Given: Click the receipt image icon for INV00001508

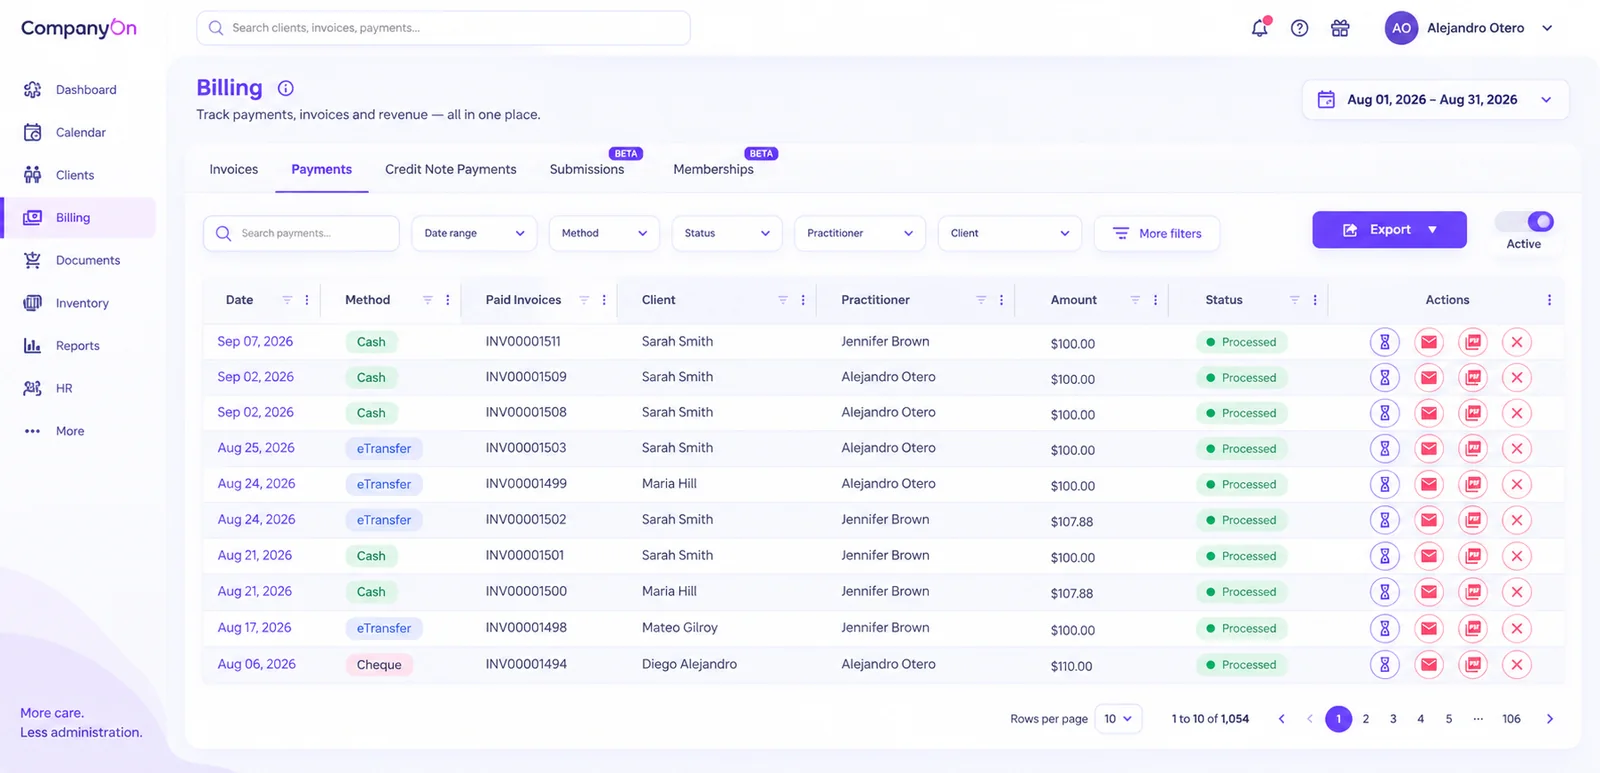Looking at the screenshot, I should click(x=1473, y=413).
